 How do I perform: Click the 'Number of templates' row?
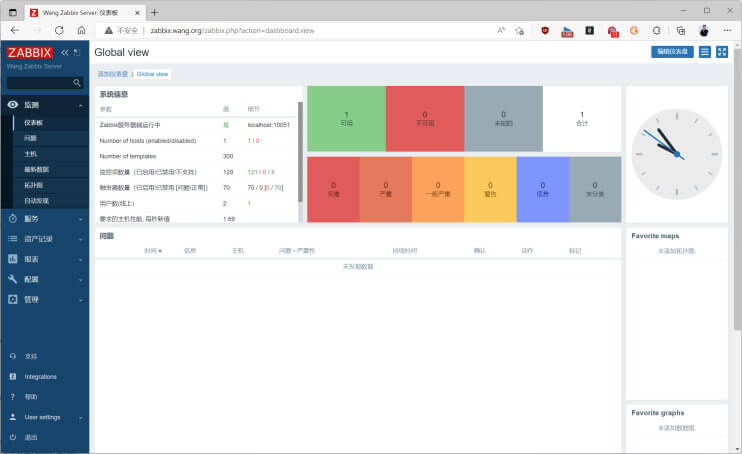[x=196, y=156]
